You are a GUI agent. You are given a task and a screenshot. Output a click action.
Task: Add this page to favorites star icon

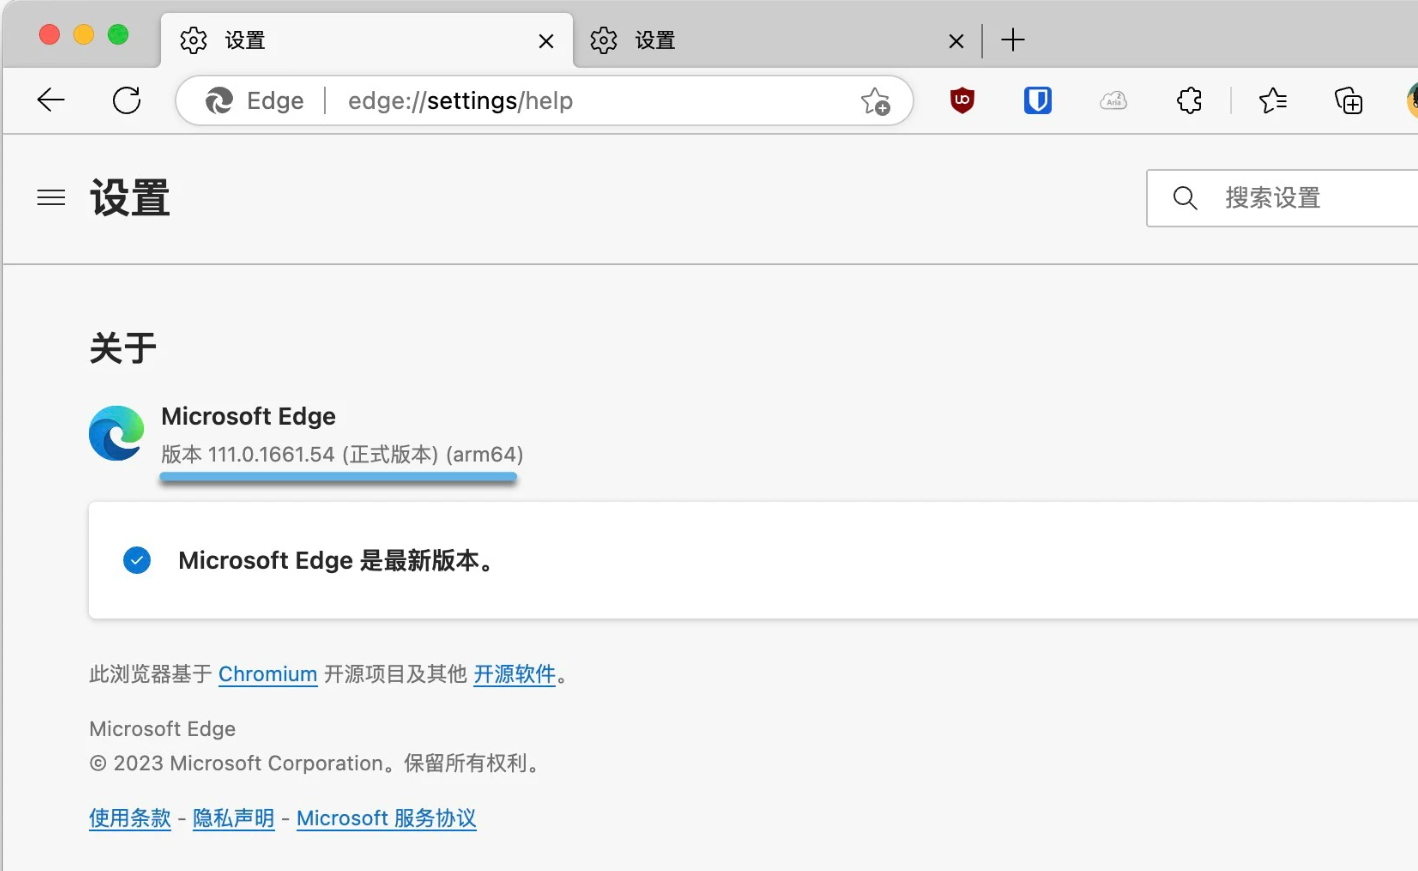pos(875,100)
